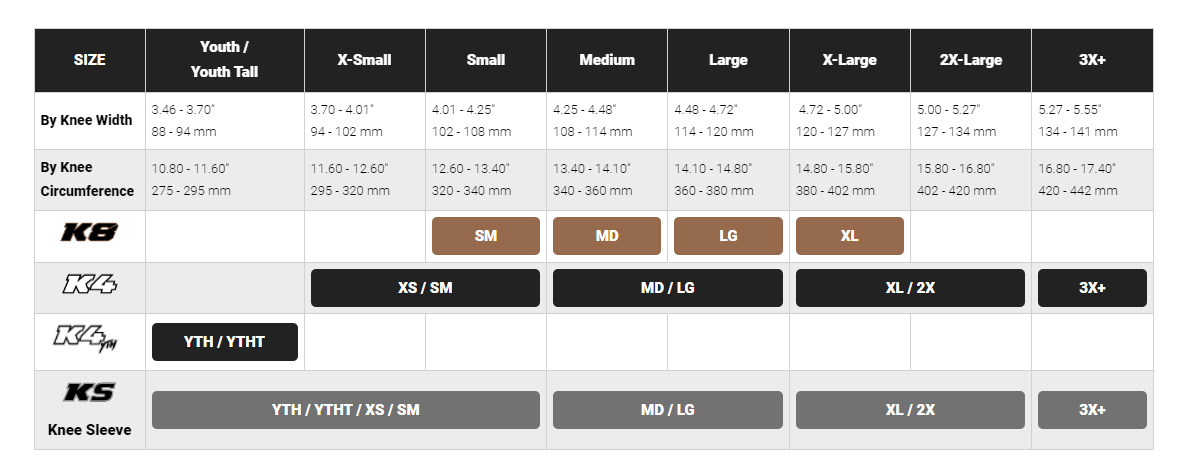Choose the black K4 MD / LG button

(x=667, y=288)
